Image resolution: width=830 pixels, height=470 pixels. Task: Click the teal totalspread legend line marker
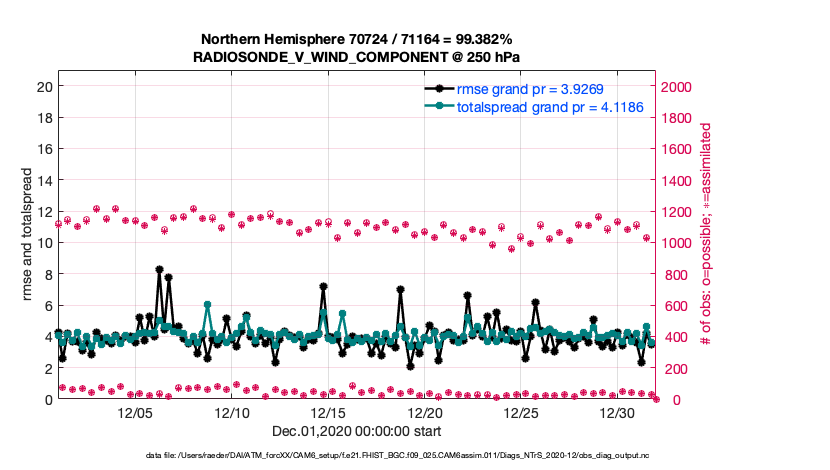point(439,106)
